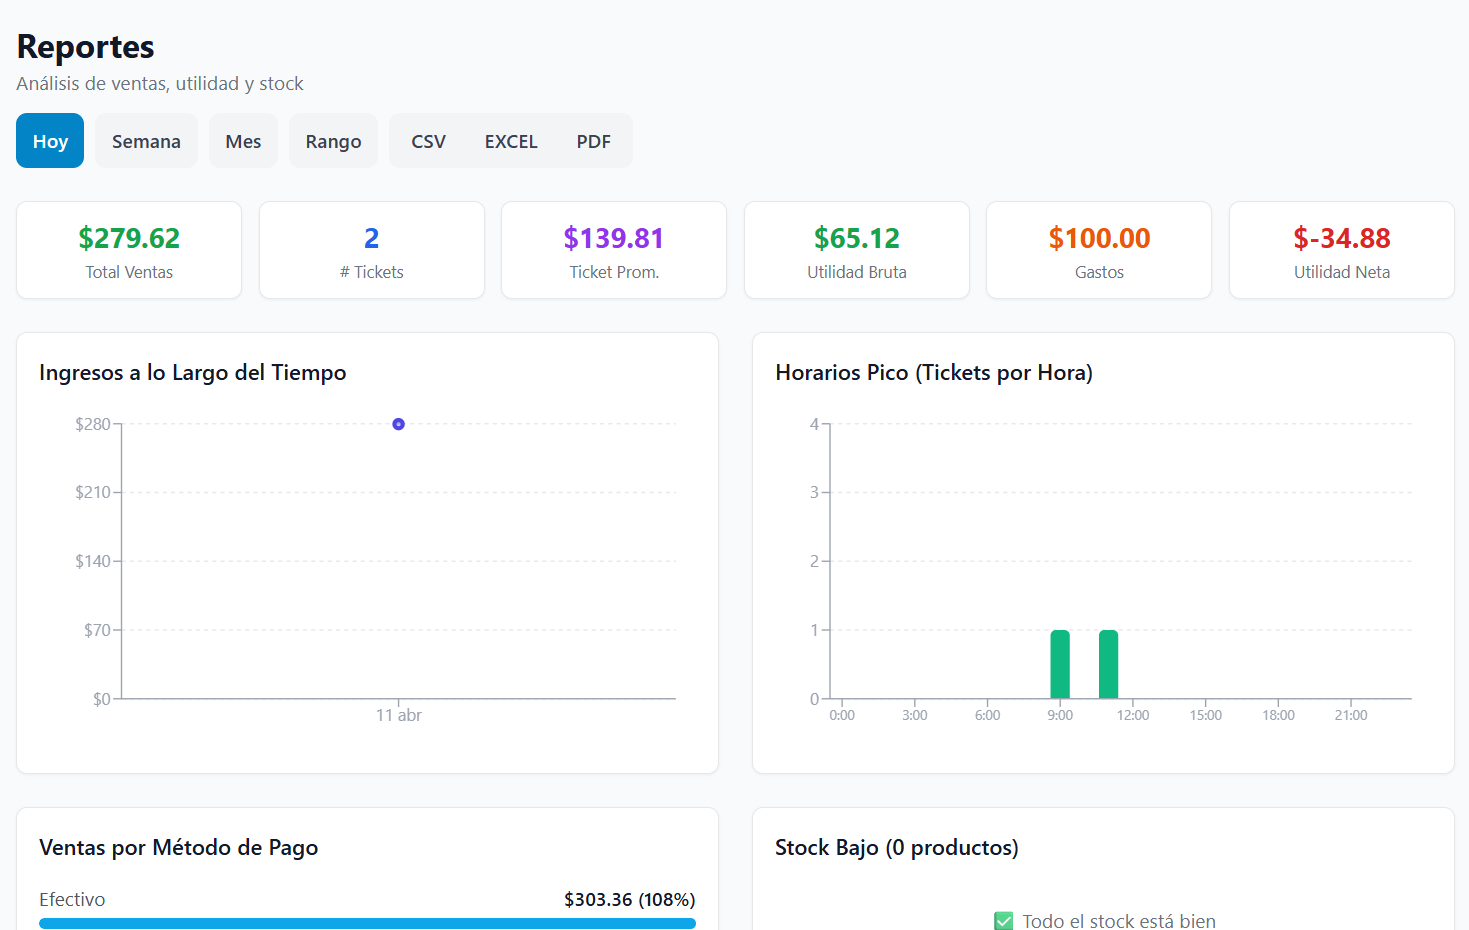
Task: Click the 11 abr data point
Action: [398, 424]
